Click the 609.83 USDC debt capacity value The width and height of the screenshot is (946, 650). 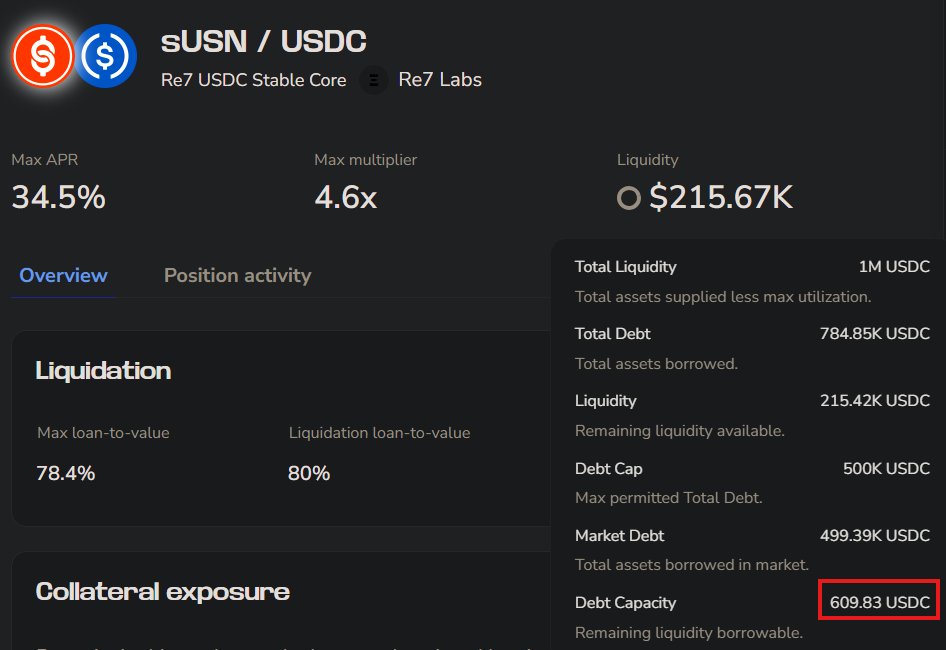880,602
